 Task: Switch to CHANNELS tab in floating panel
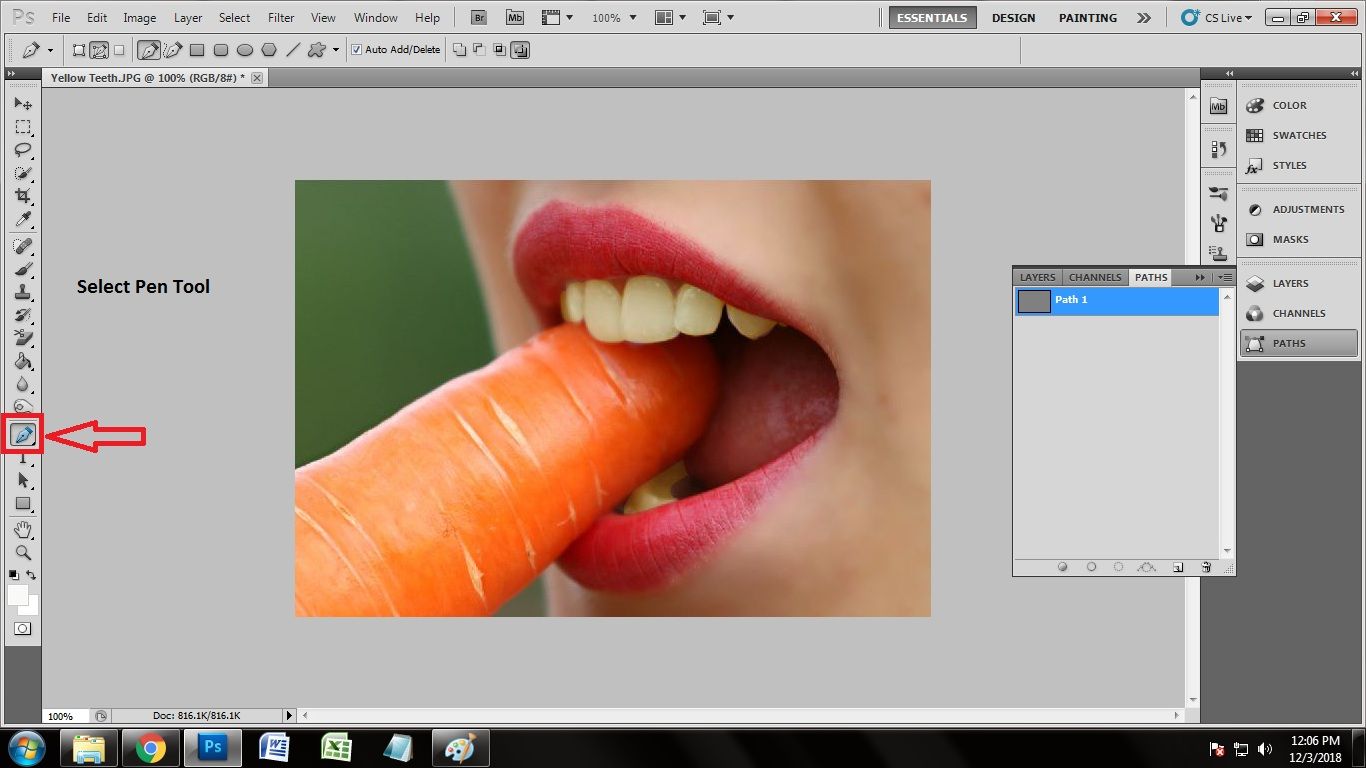tap(1095, 277)
